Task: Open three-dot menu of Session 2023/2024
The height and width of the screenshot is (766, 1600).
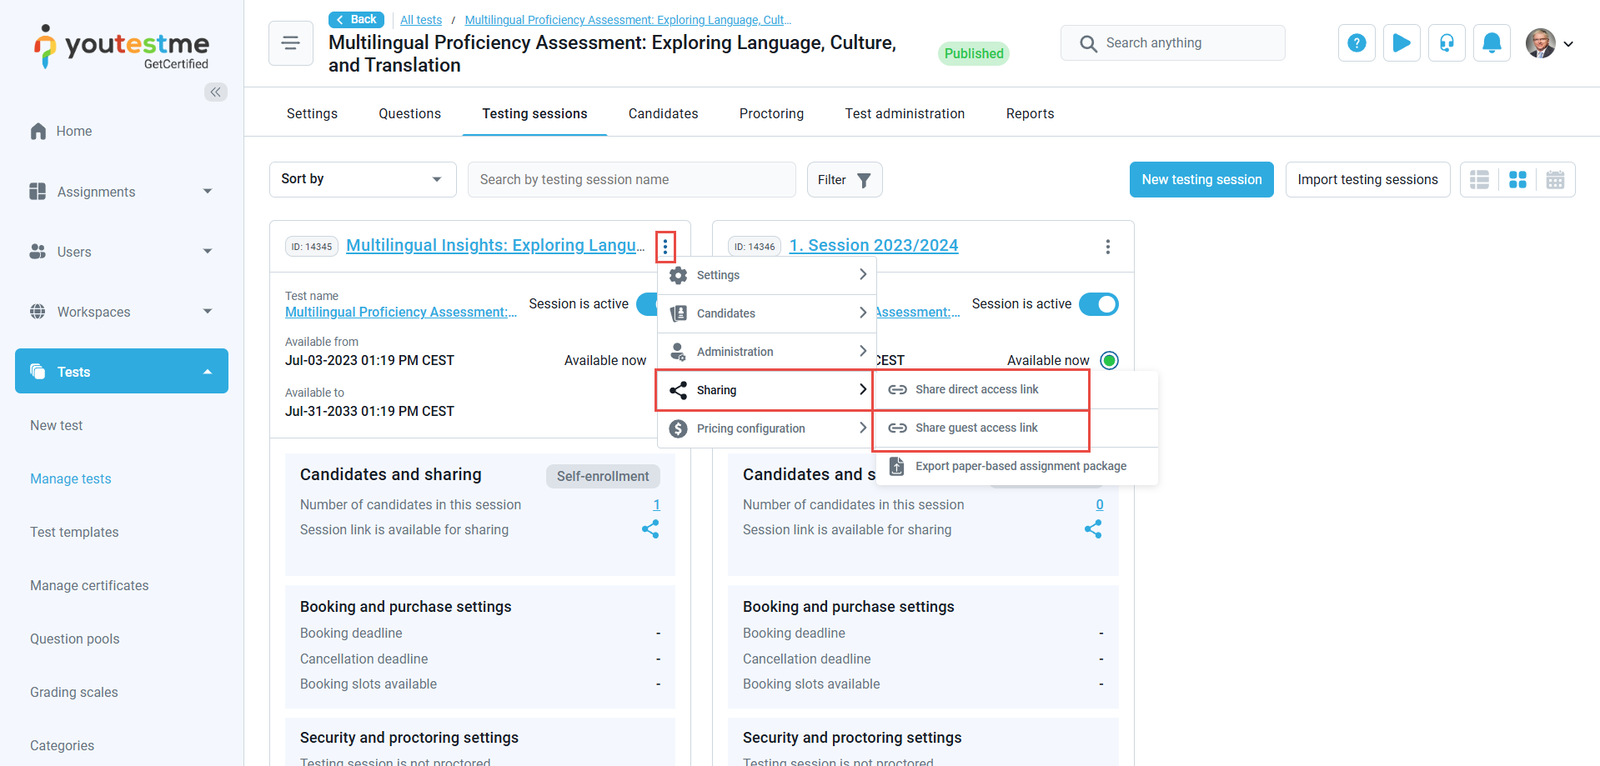Action: [1107, 247]
